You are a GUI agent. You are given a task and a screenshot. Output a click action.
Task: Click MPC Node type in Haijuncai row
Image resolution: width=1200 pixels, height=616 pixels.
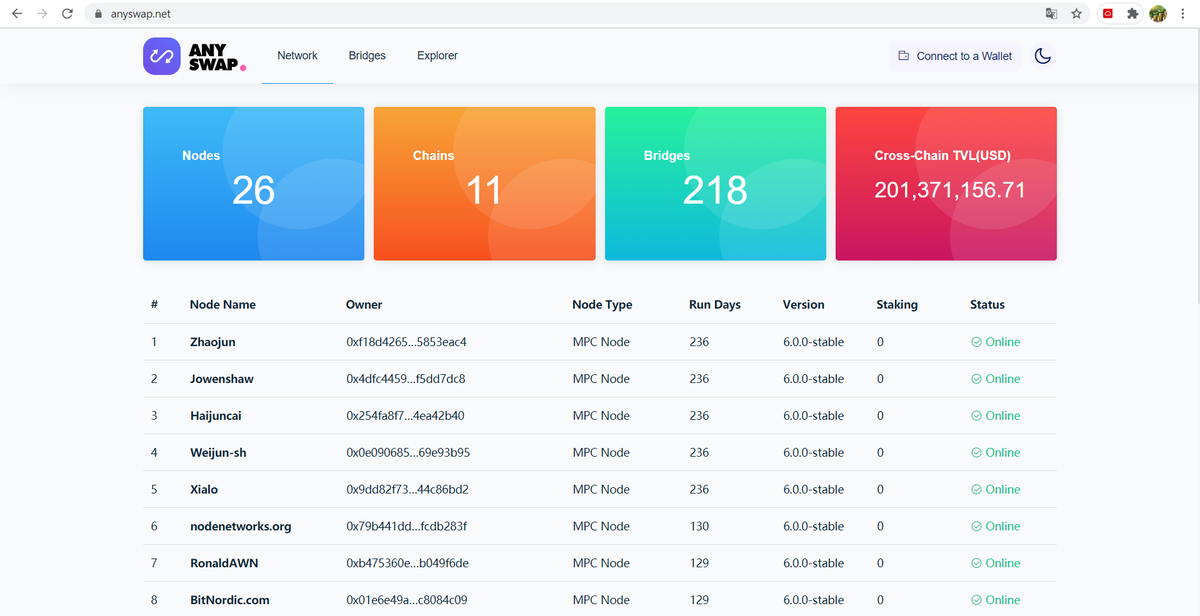point(601,416)
